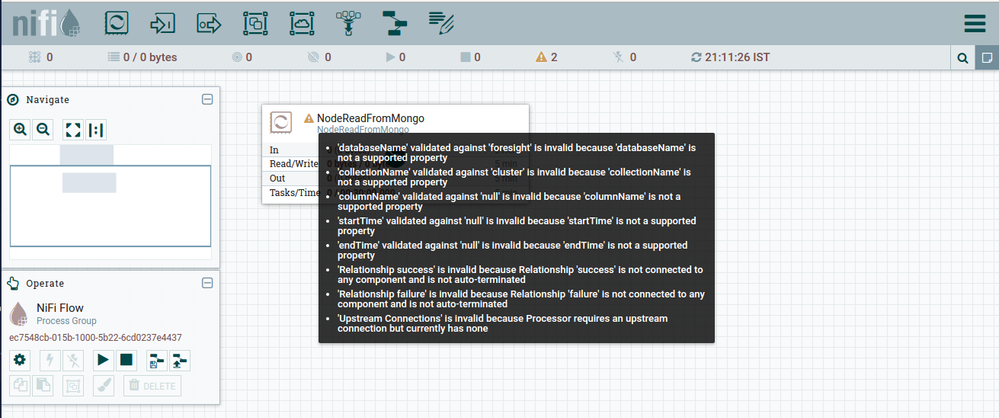Select the Process Group toolbar icon
999x418 pixels.
coord(255,22)
